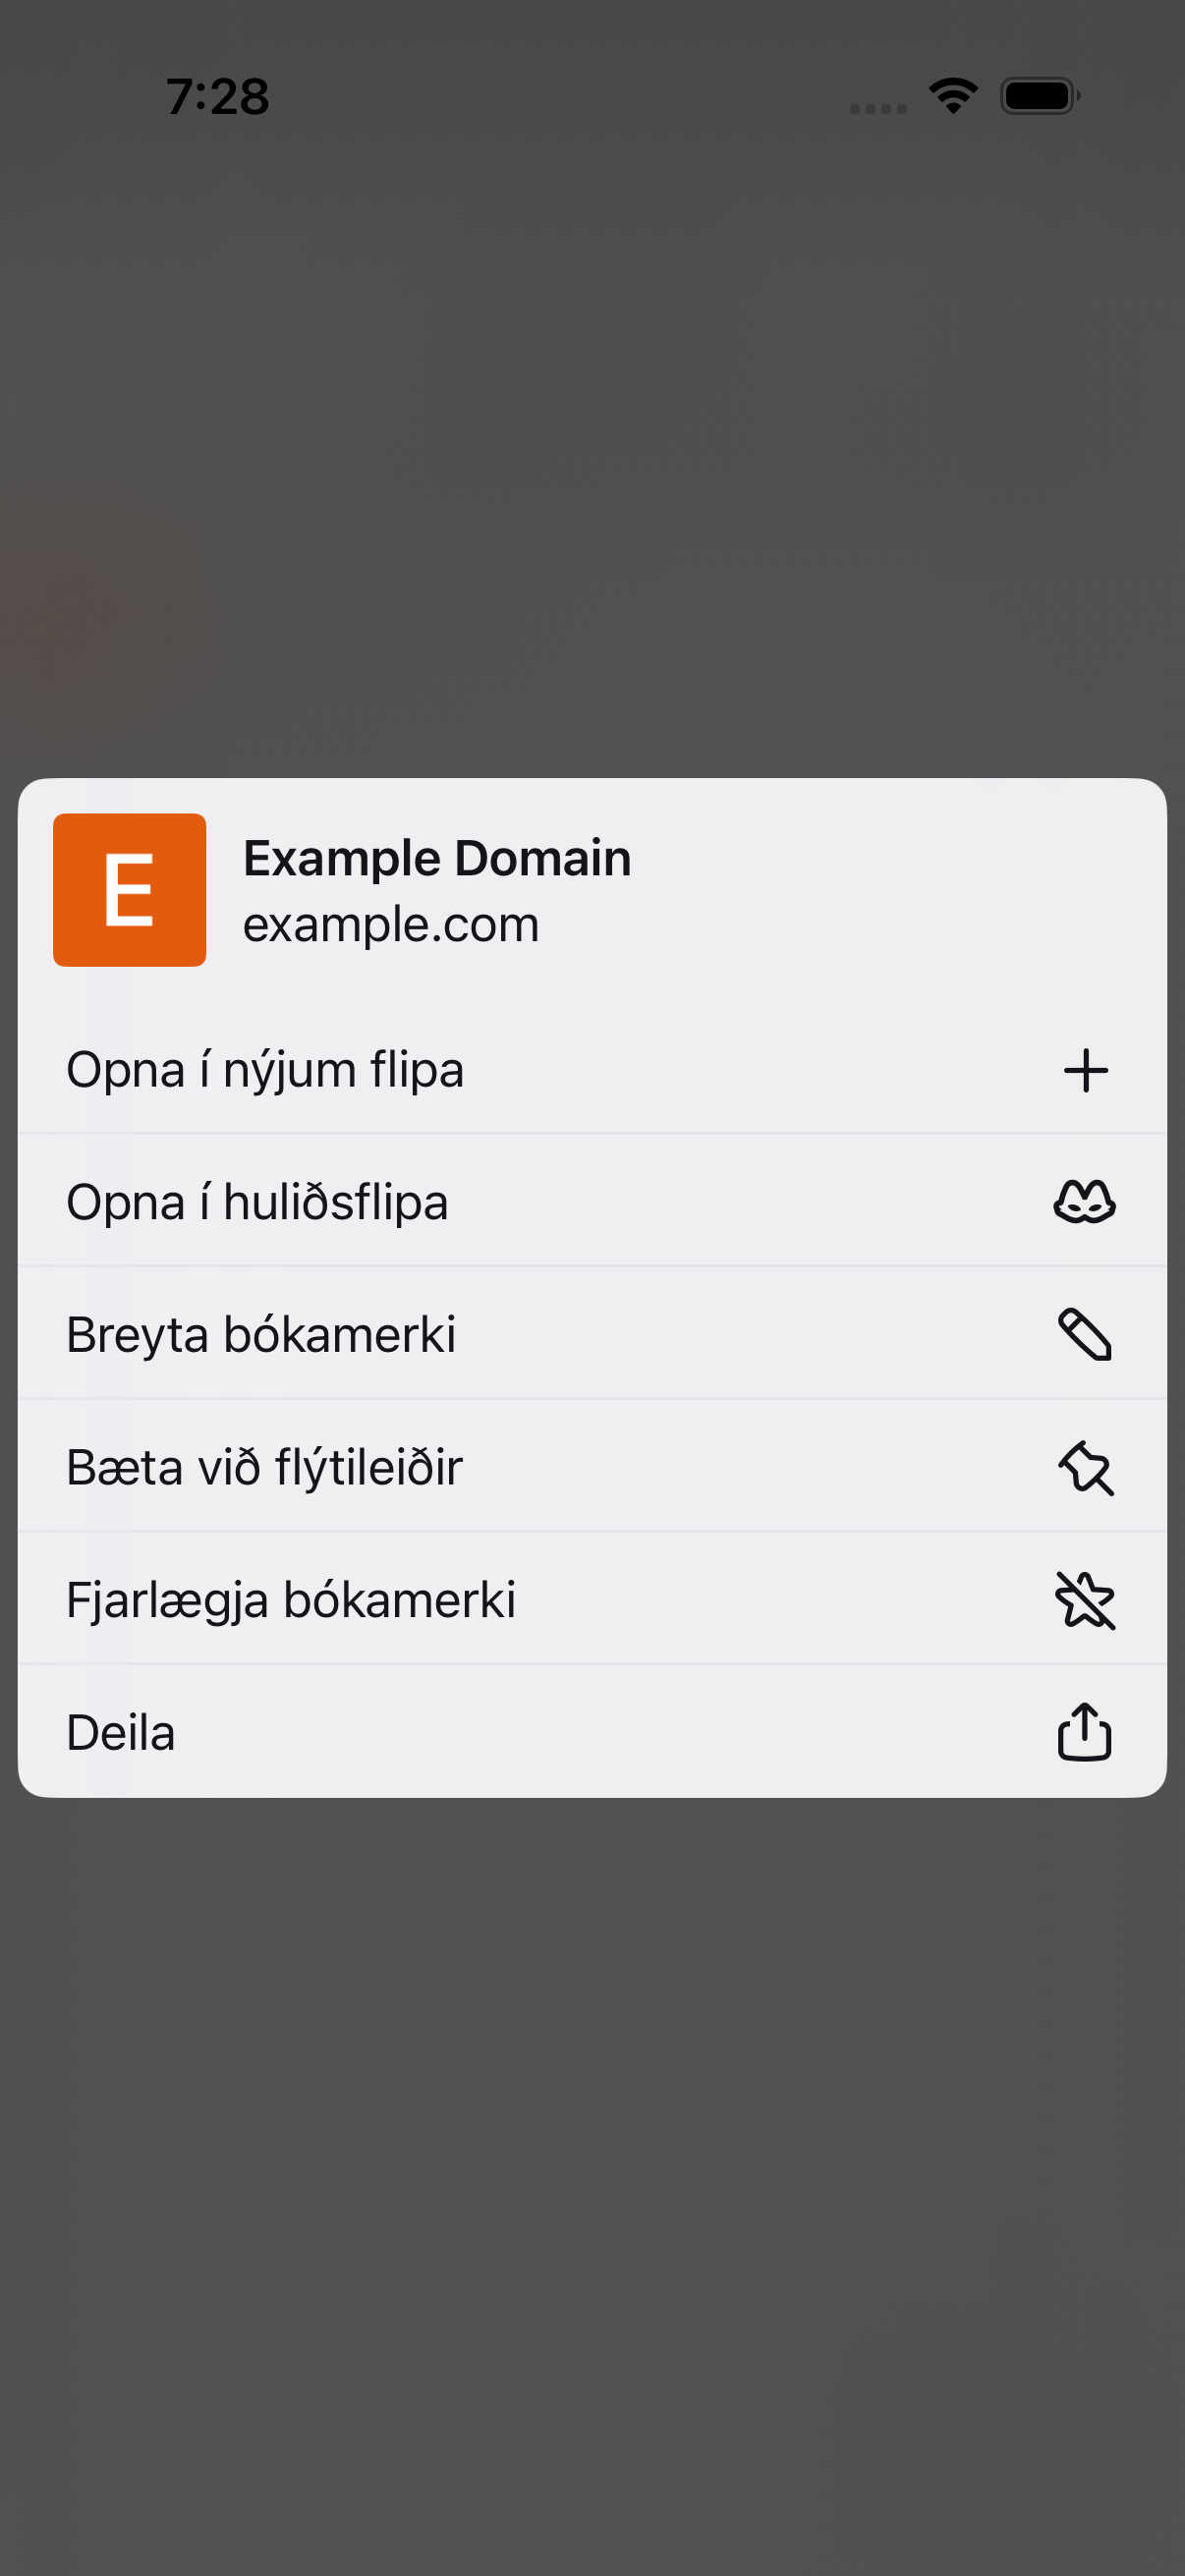1185x2576 pixels.
Task: Select "Opna í huliðsflipa" menu entry
Action: pyautogui.click(x=592, y=1202)
